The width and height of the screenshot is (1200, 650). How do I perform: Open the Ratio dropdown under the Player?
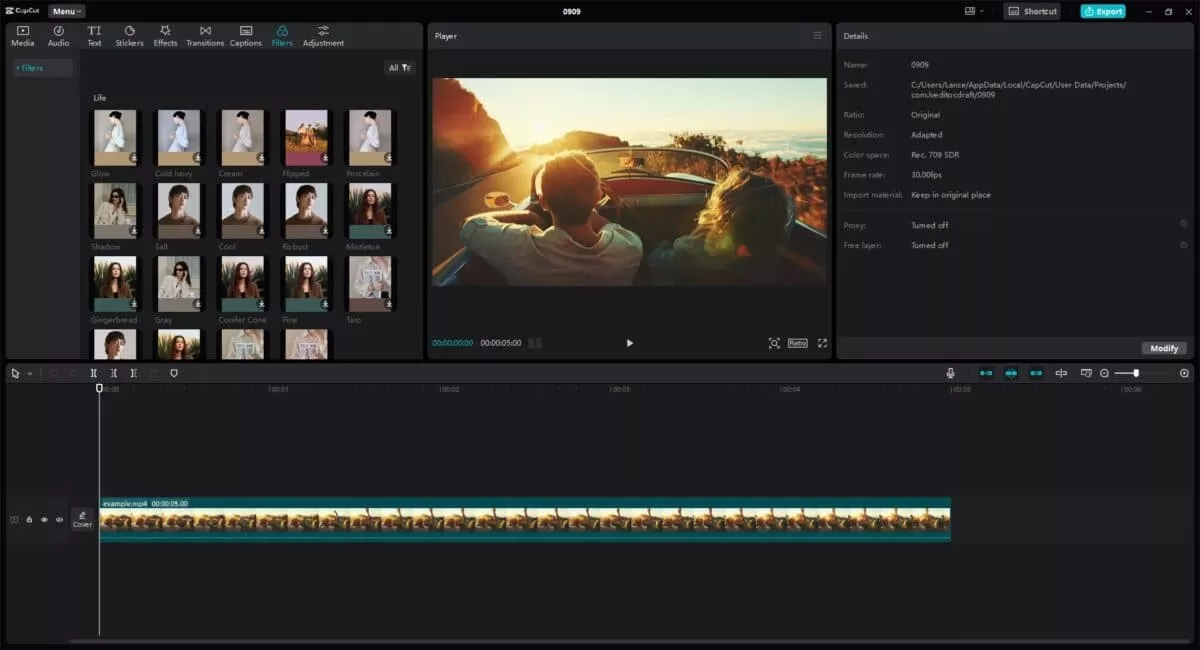point(797,343)
